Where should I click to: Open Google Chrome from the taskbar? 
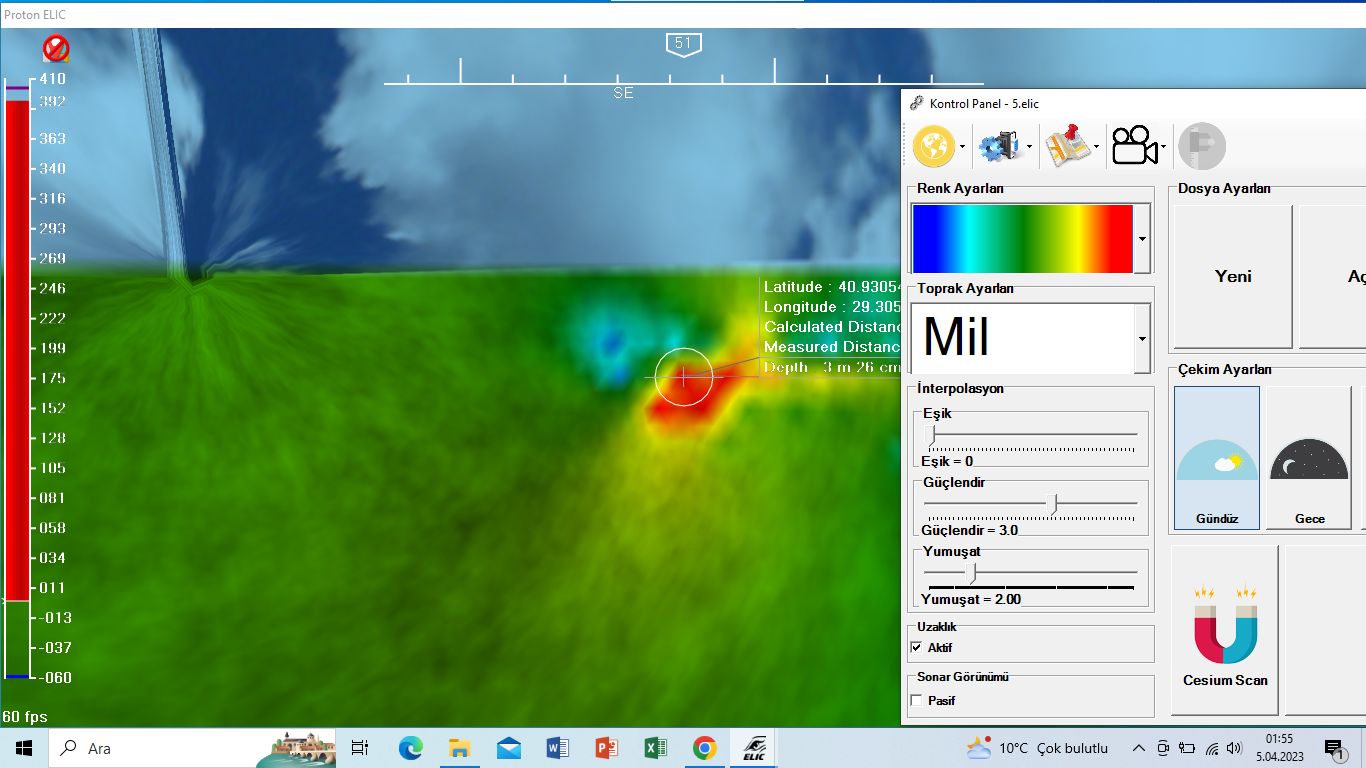[x=704, y=748]
